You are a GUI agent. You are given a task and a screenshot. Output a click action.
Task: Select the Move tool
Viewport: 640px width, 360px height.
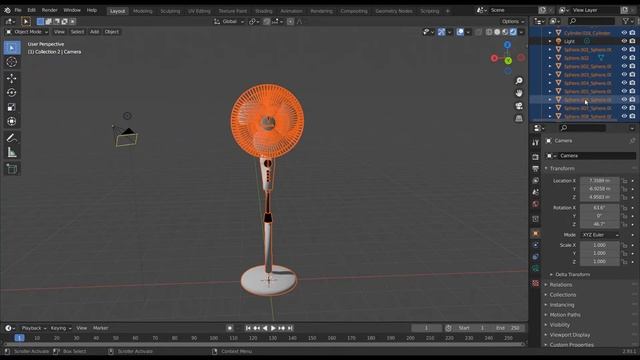pos(12,78)
